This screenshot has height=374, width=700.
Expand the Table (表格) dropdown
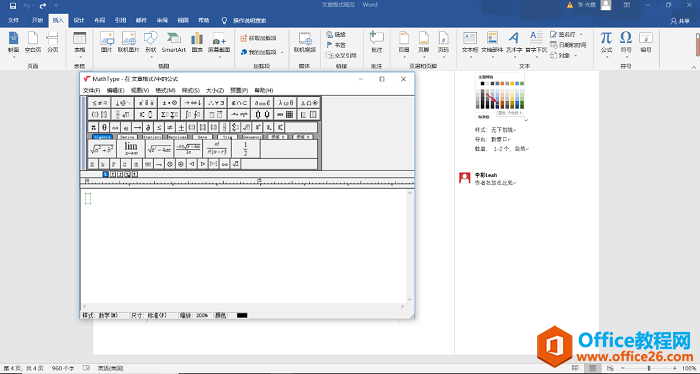[x=79, y=57]
